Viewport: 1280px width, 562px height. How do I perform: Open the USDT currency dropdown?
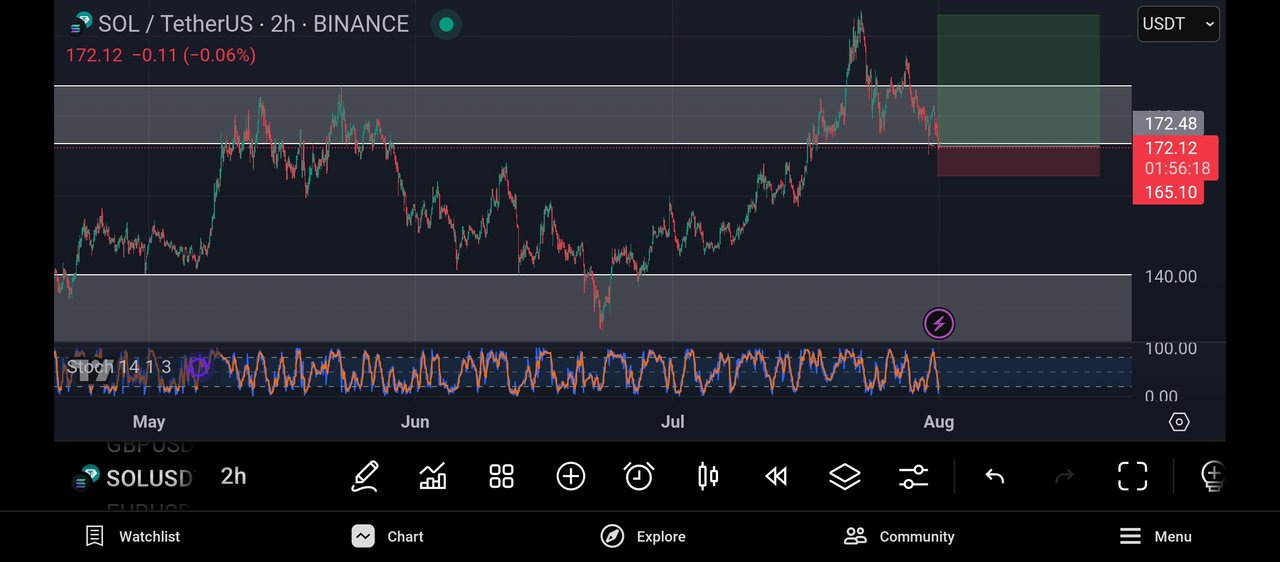tap(1179, 24)
